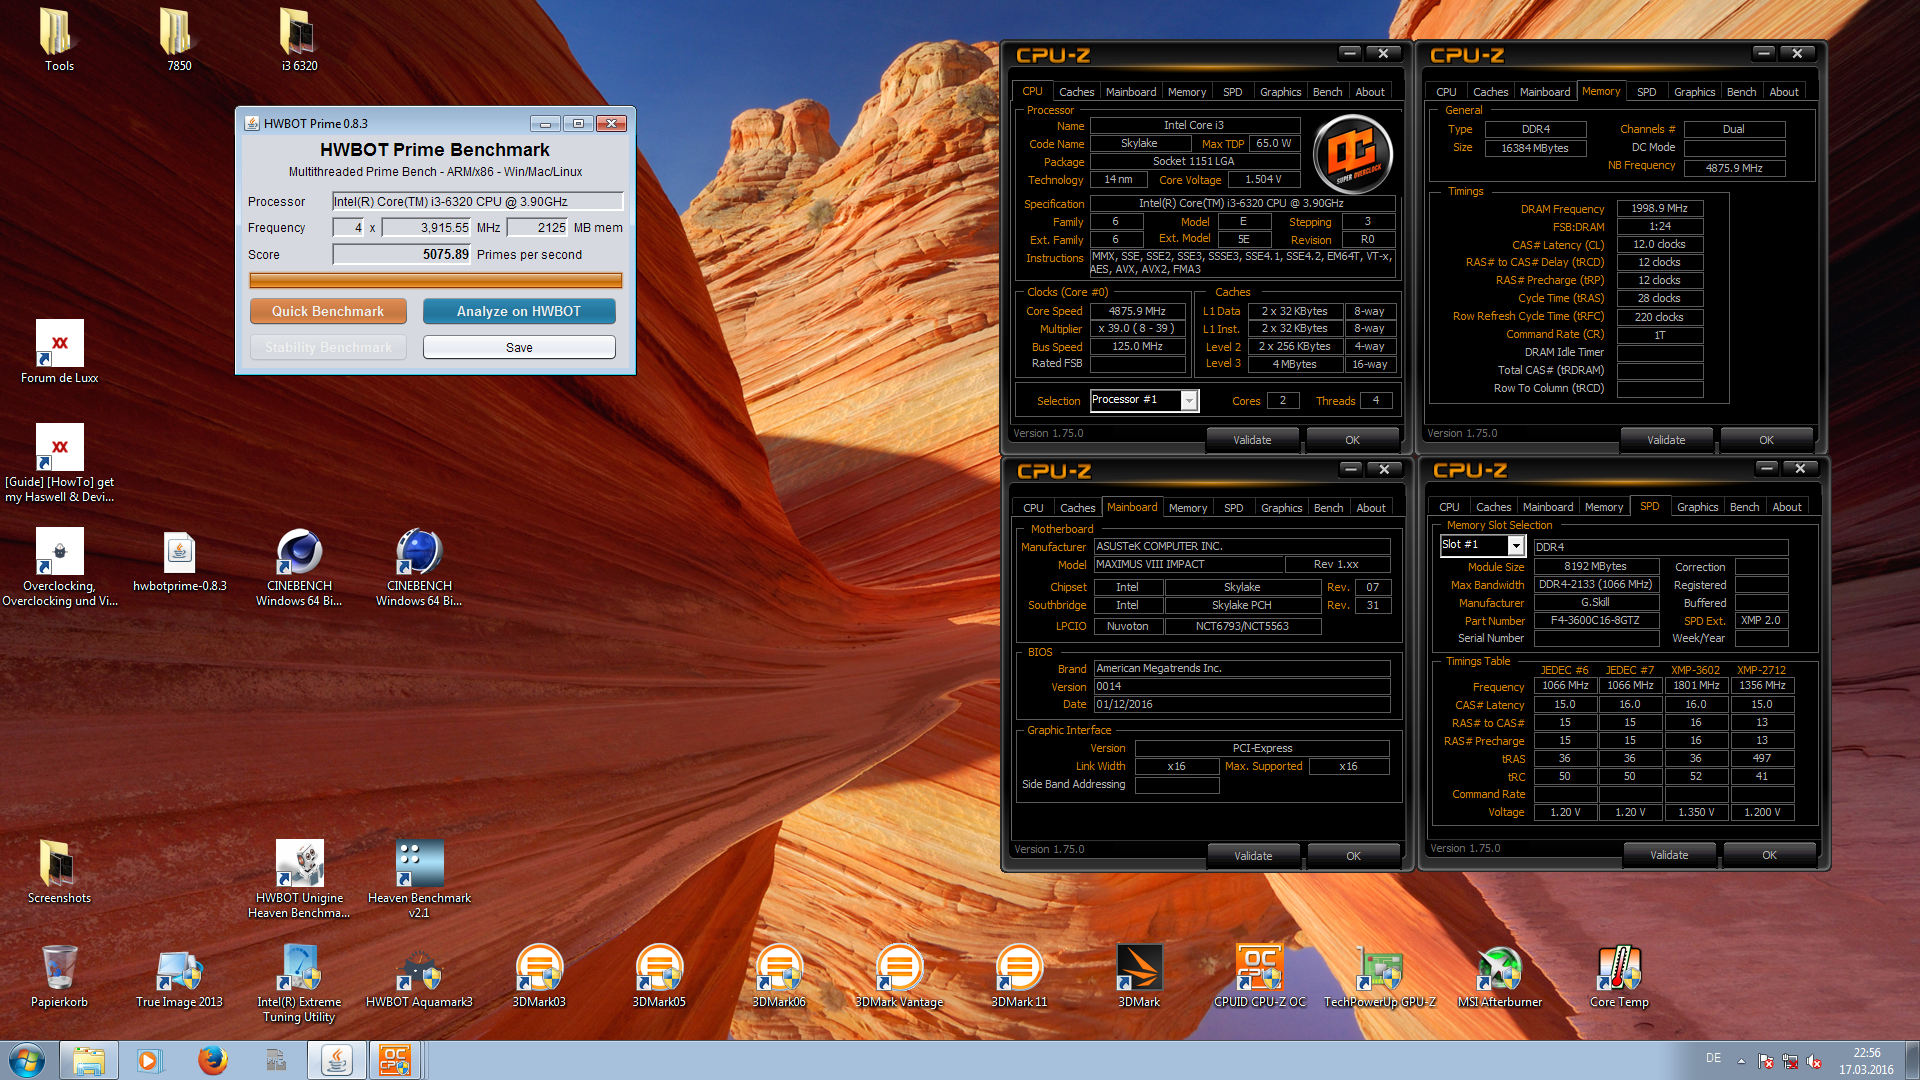Click Quick Benchmark in HWBOT Prime

328,311
